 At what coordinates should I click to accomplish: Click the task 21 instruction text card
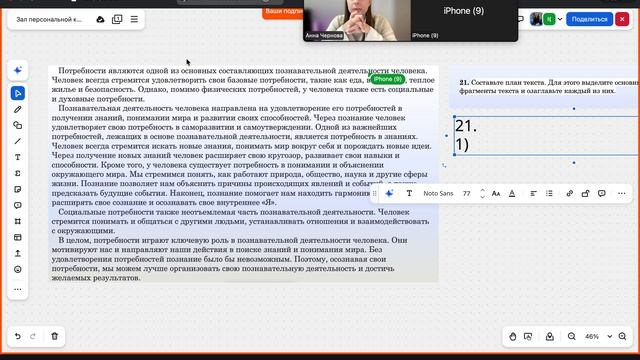545,87
